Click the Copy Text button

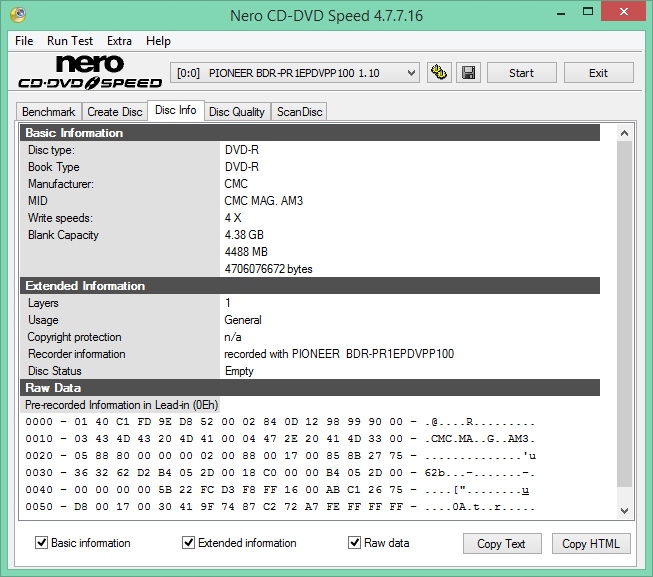[502, 544]
